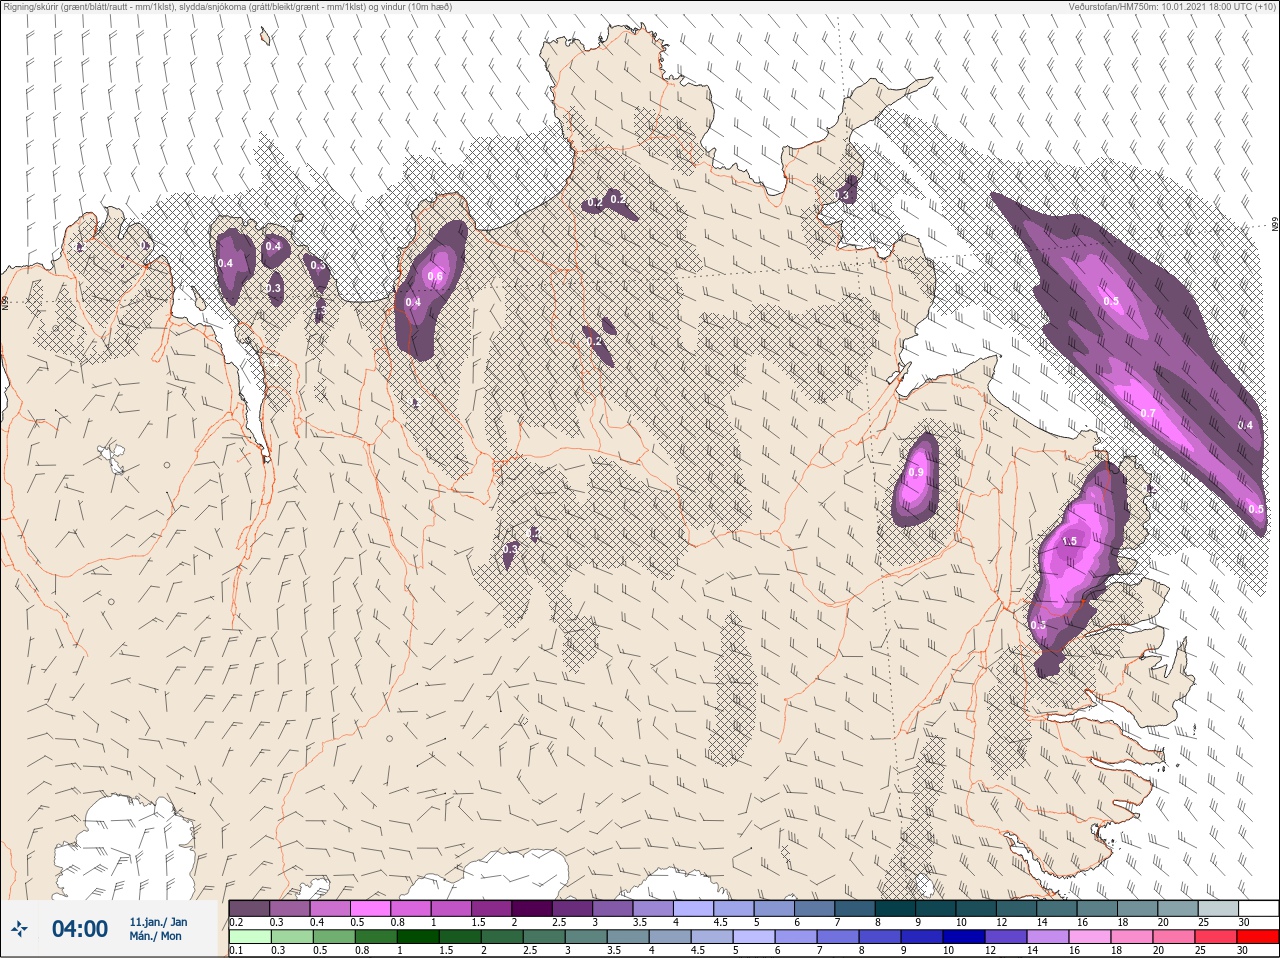Click the 0.6 snowfall value on the map
1280x958 pixels.
435,277
